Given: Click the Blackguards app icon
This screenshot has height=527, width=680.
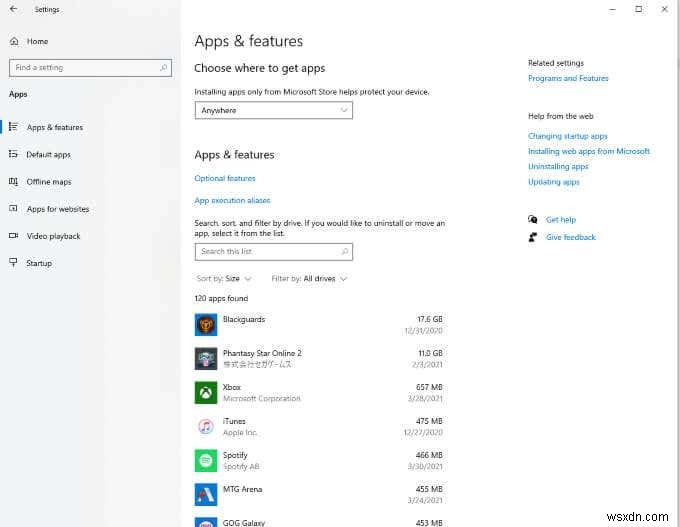Looking at the screenshot, I should point(206,324).
